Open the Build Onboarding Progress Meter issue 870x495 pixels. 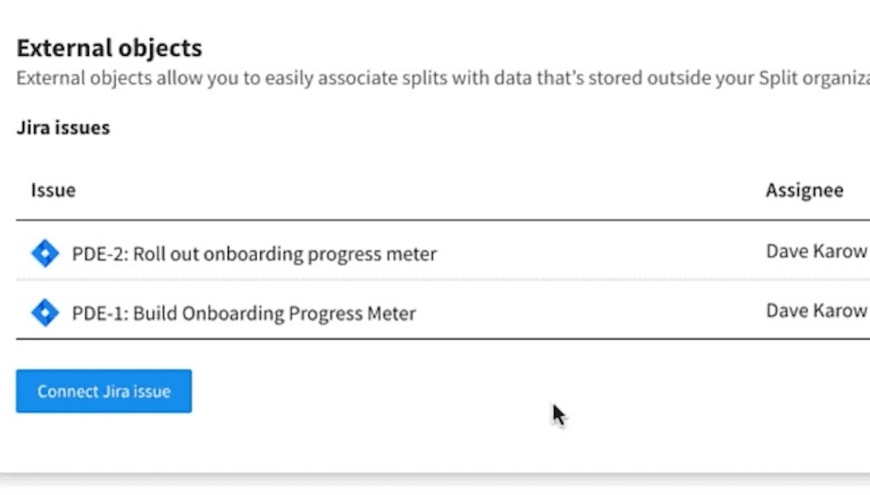pos(244,313)
